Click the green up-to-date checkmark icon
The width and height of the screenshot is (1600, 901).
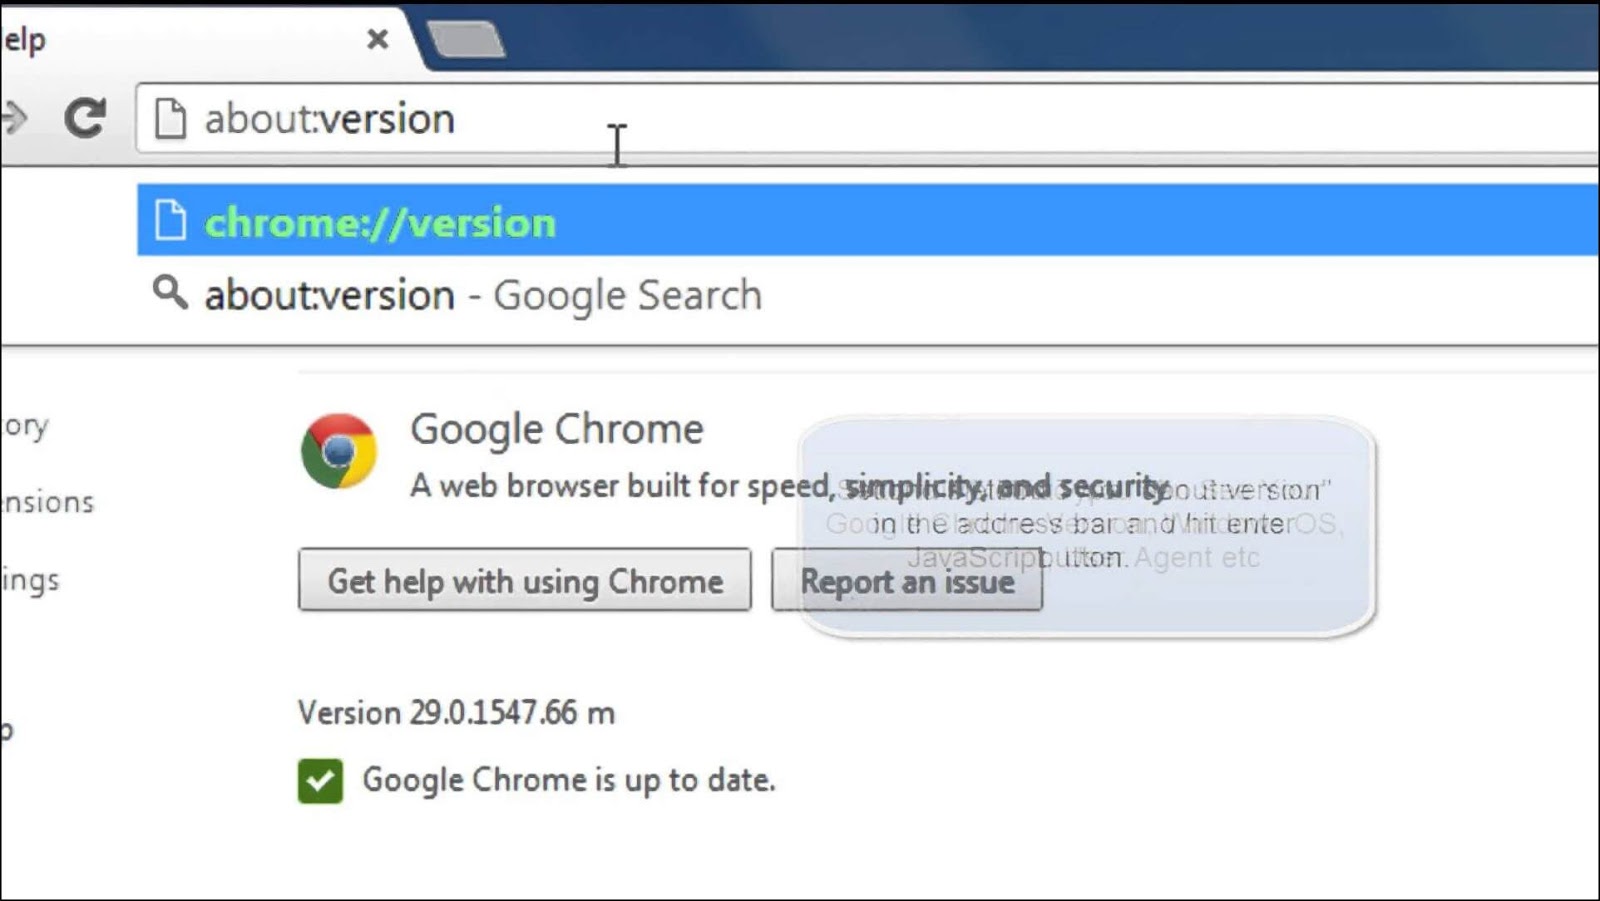[x=320, y=781]
